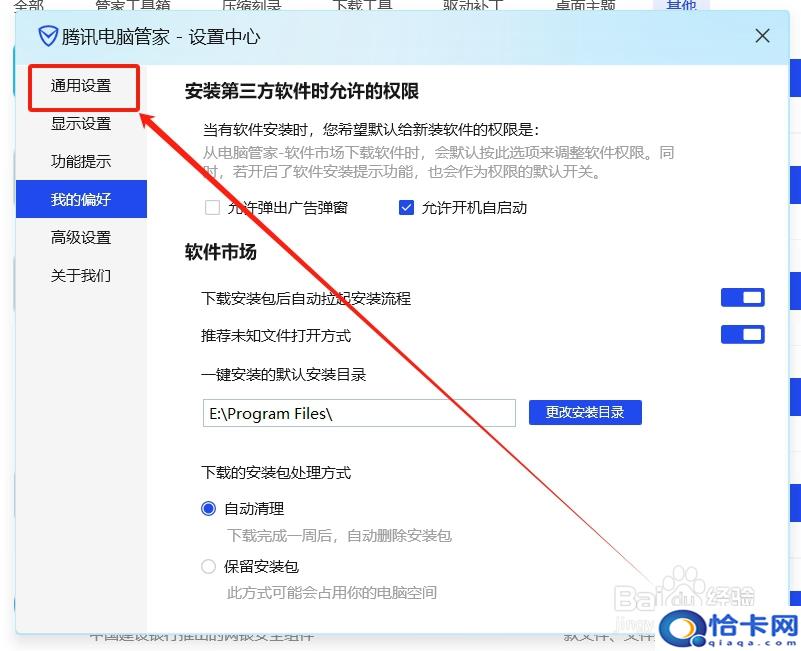This screenshot has height=651, width=801.
Task: Click the 下载的安装包处理方式 label
Action: (x=276, y=472)
